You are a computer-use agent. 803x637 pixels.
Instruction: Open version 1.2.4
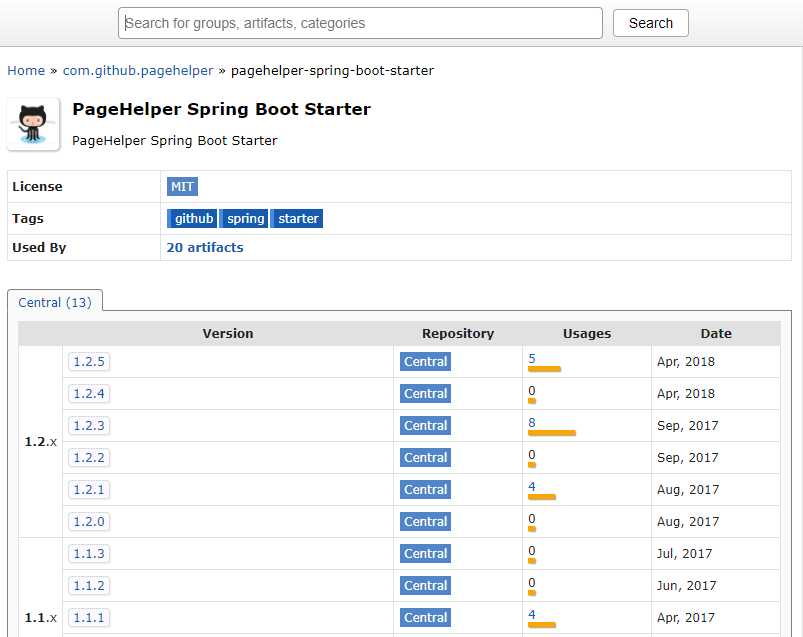coord(89,394)
